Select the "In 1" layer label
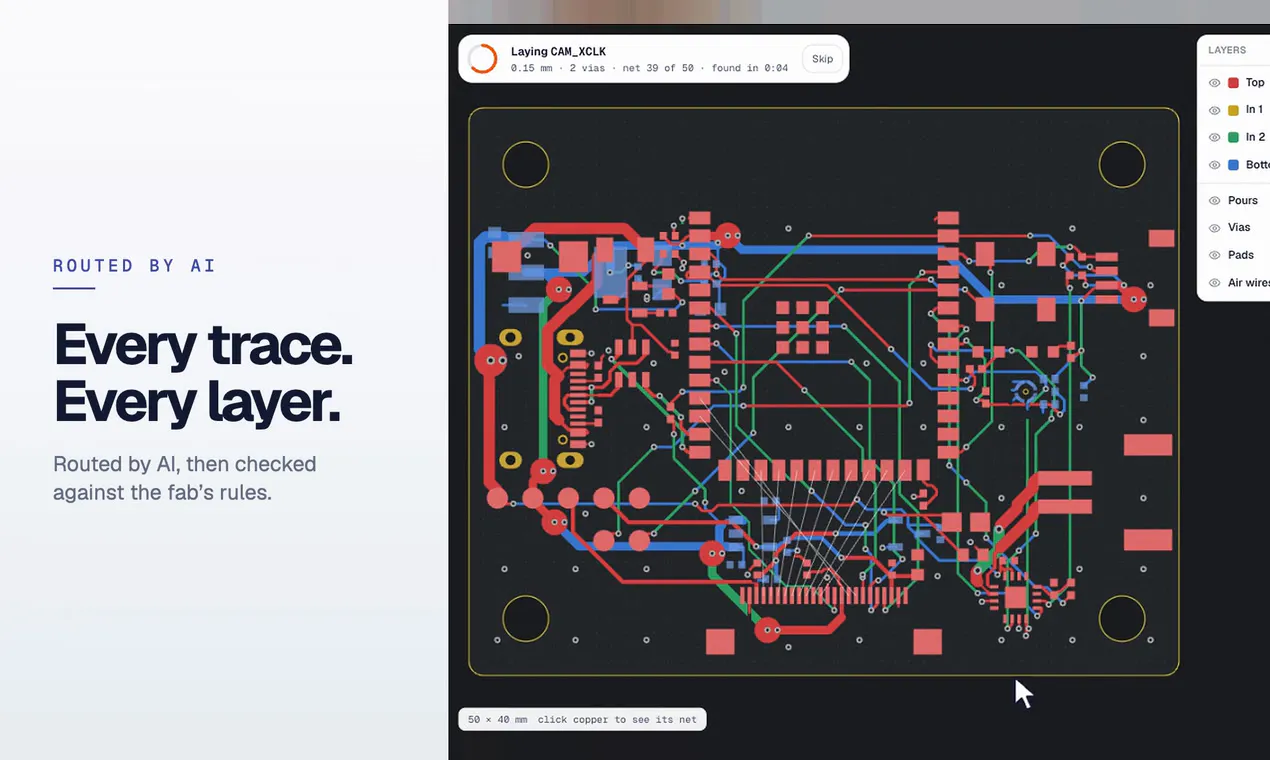Screen dimensions: 1270x760 click(x=1254, y=110)
